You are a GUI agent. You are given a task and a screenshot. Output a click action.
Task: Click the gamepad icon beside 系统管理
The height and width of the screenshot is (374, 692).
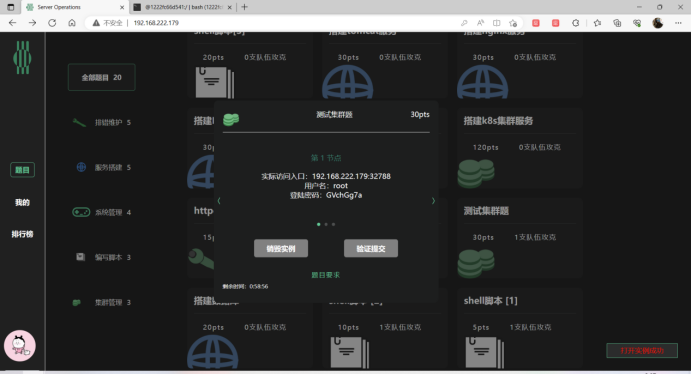point(81,212)
